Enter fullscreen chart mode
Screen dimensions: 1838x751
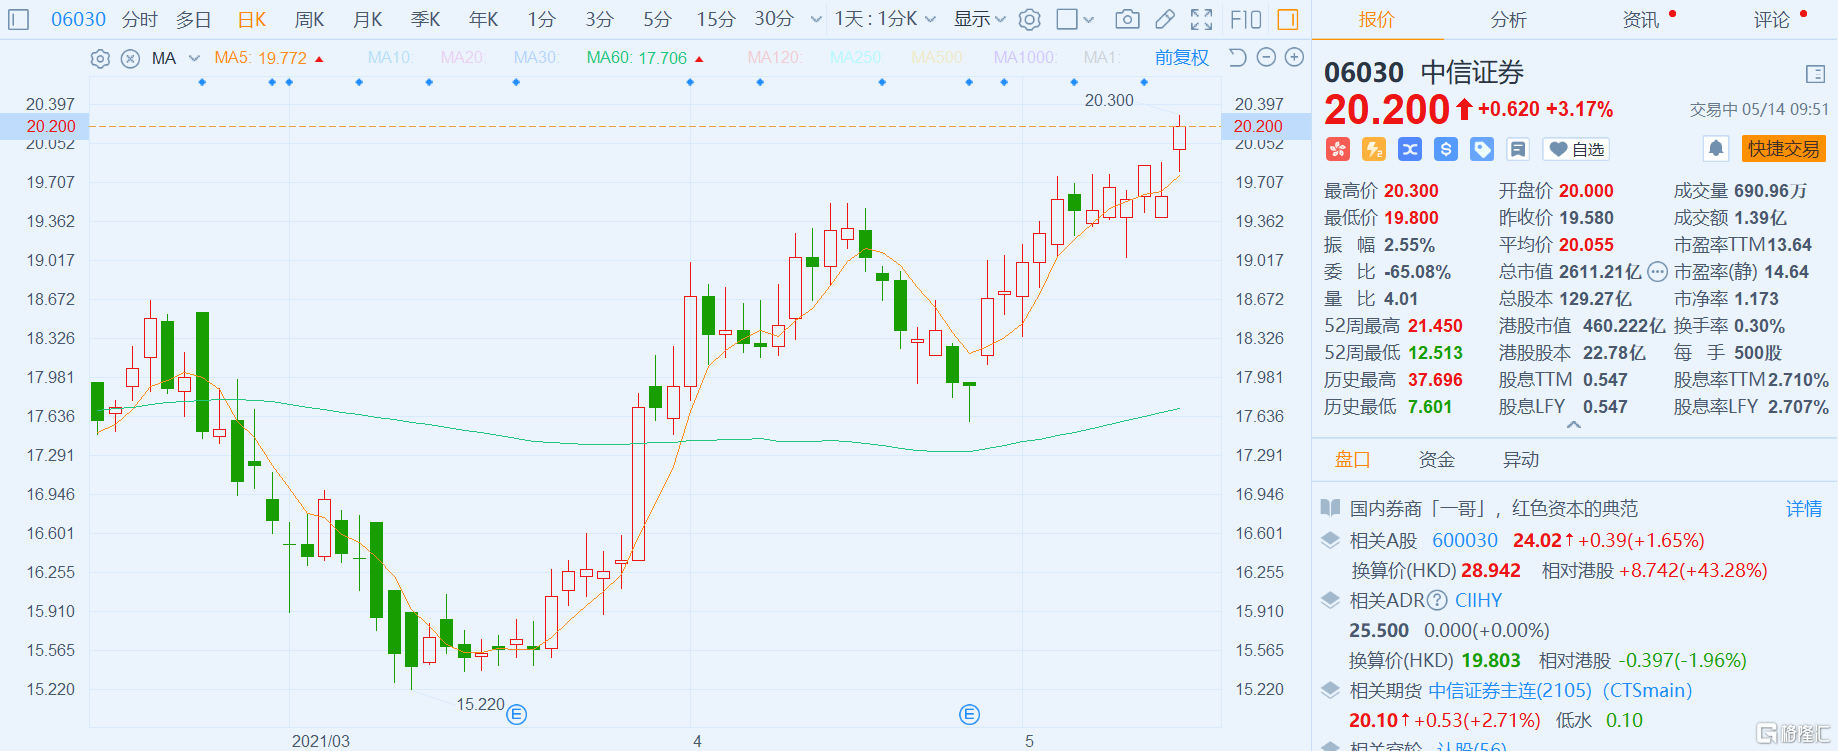[1202, 19]
